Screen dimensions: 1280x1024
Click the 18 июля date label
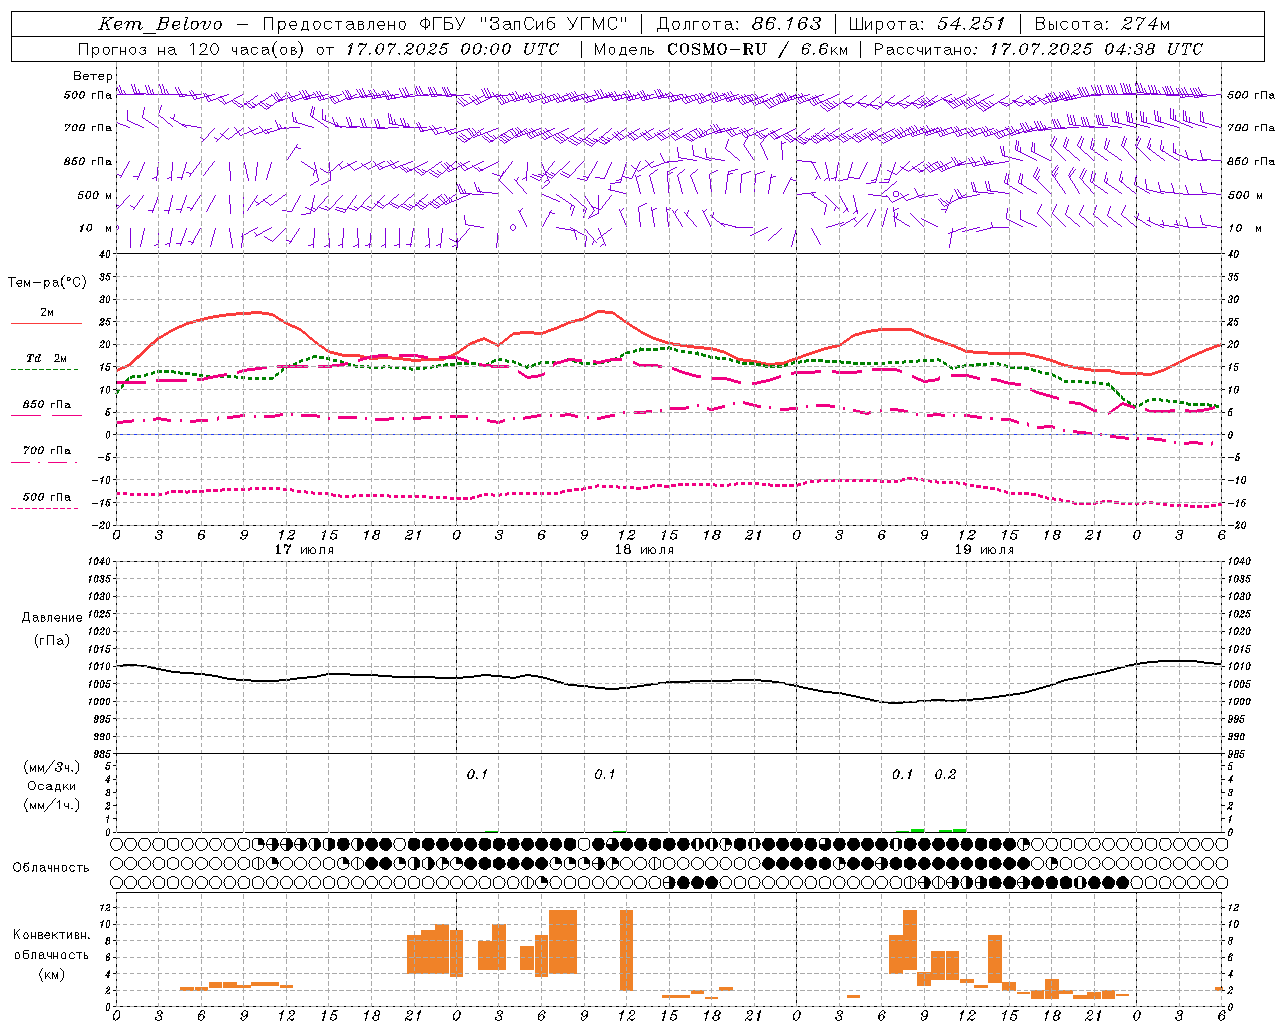pyautogui.click(x=644, y=550)
